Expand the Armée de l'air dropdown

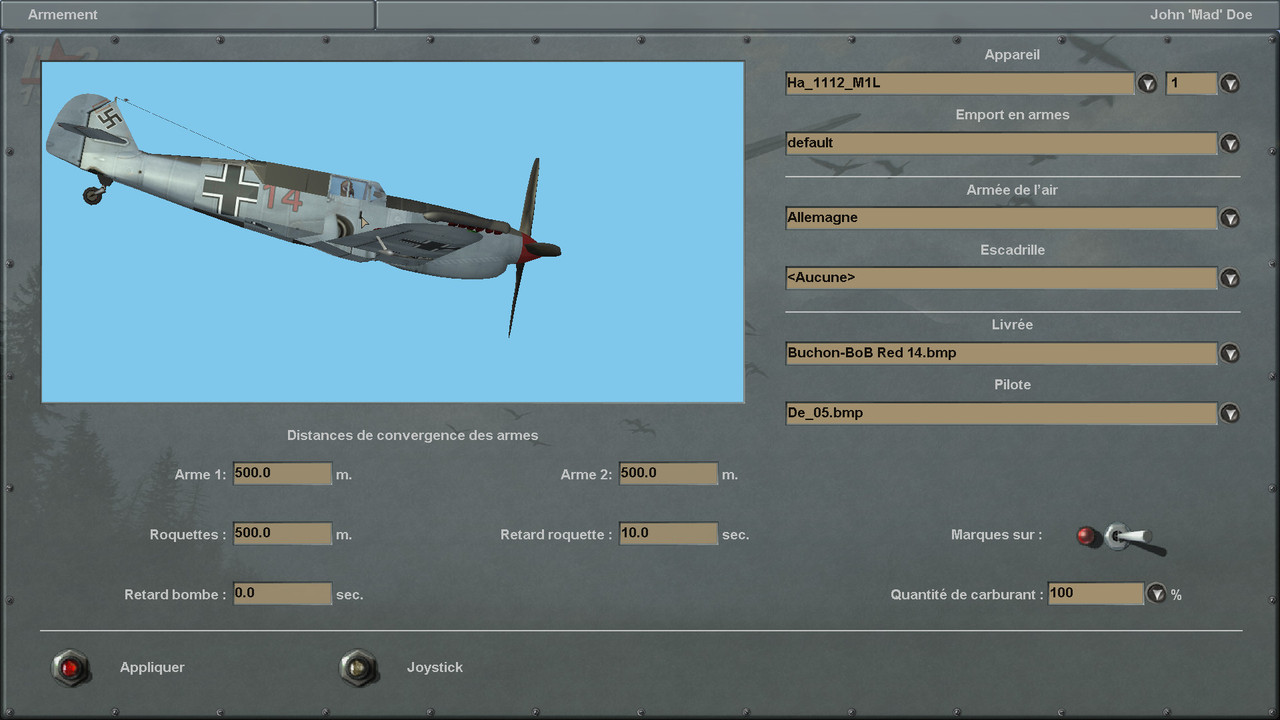pos(1230,218)
